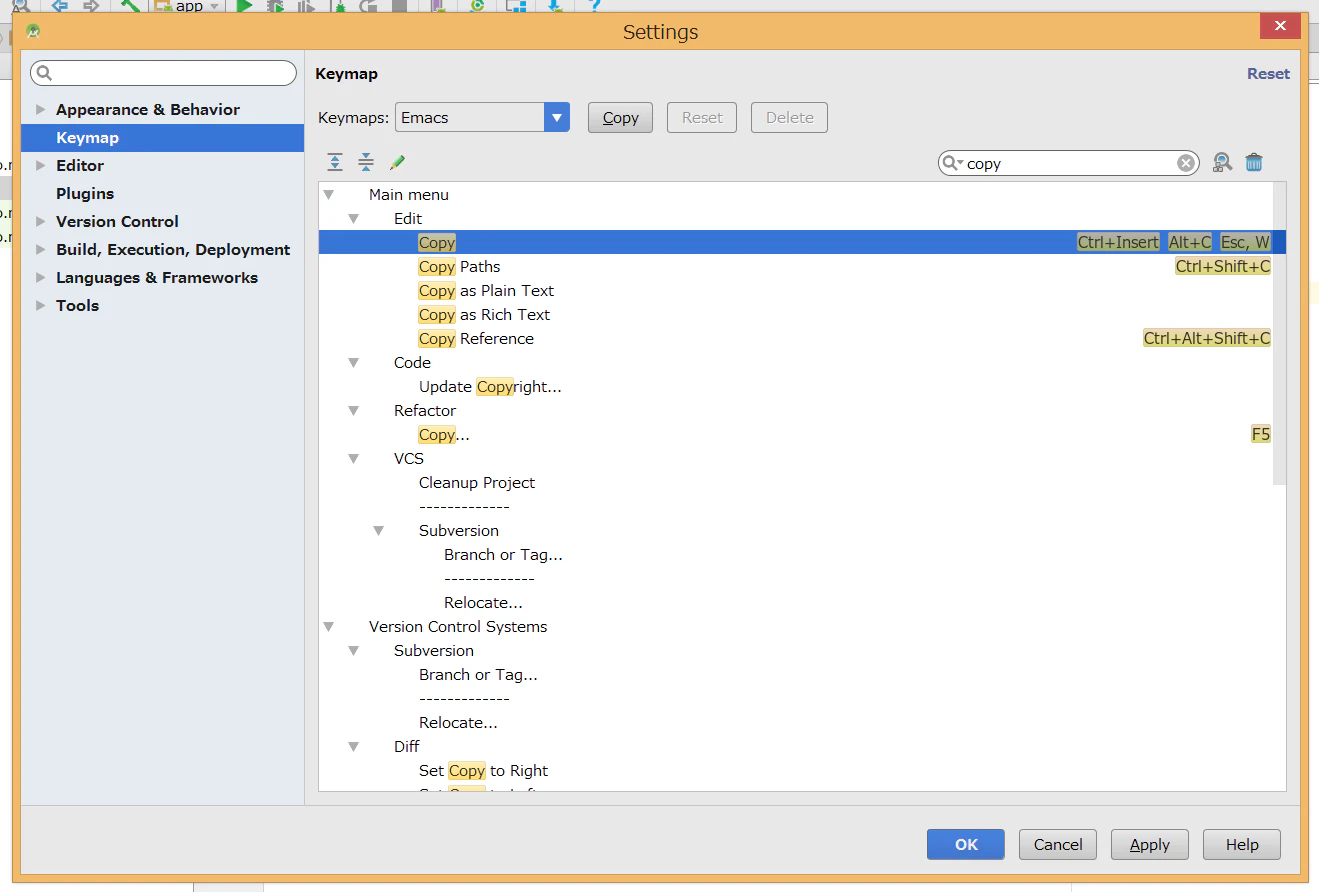
Task: Click the trash icon beside the filter field
Action: tap(1254, 163)
